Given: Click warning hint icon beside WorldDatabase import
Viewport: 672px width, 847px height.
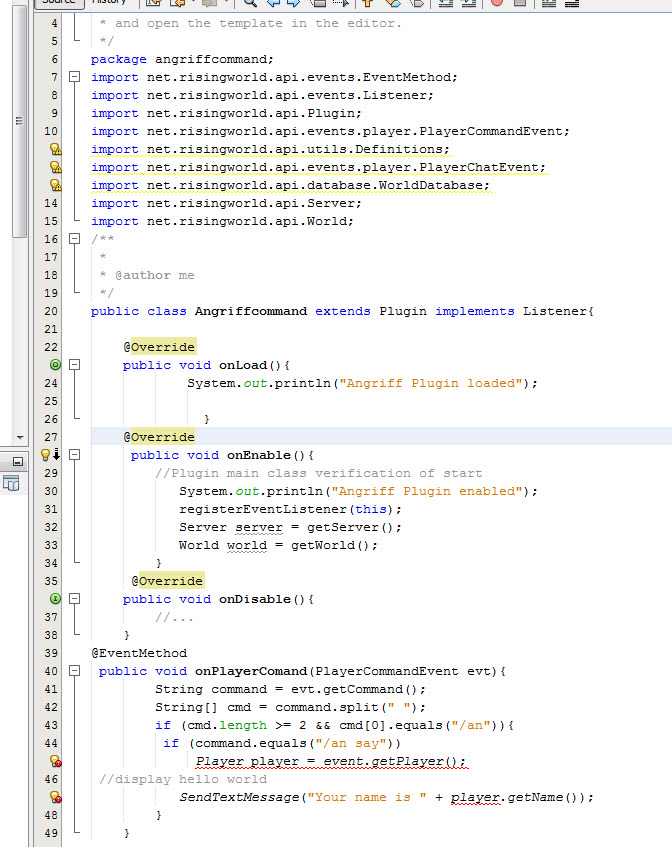Looking at the screenshot, I should [x=55, y=185].
